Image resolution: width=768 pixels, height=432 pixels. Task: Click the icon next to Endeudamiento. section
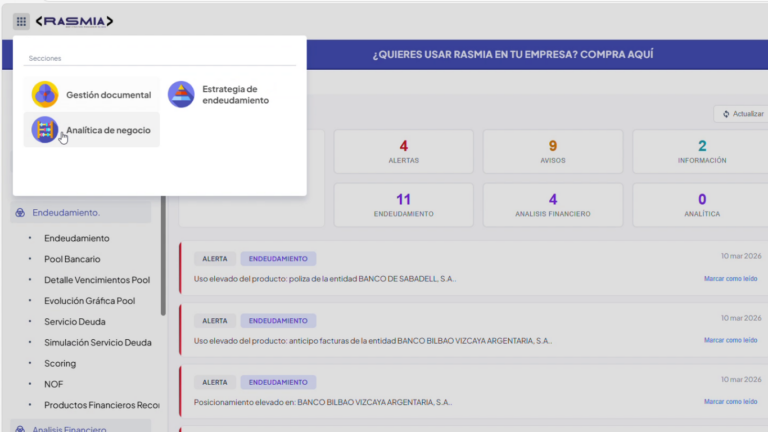[20, 213]
